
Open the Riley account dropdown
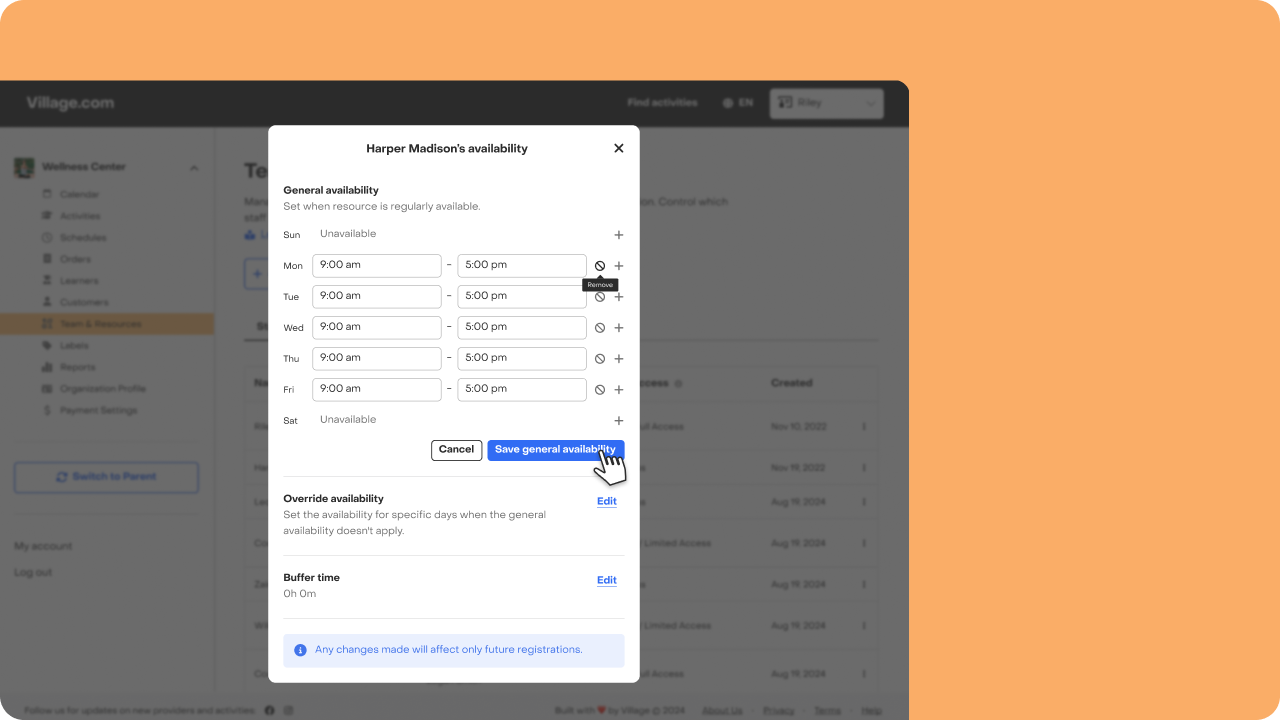coord(827,103)
